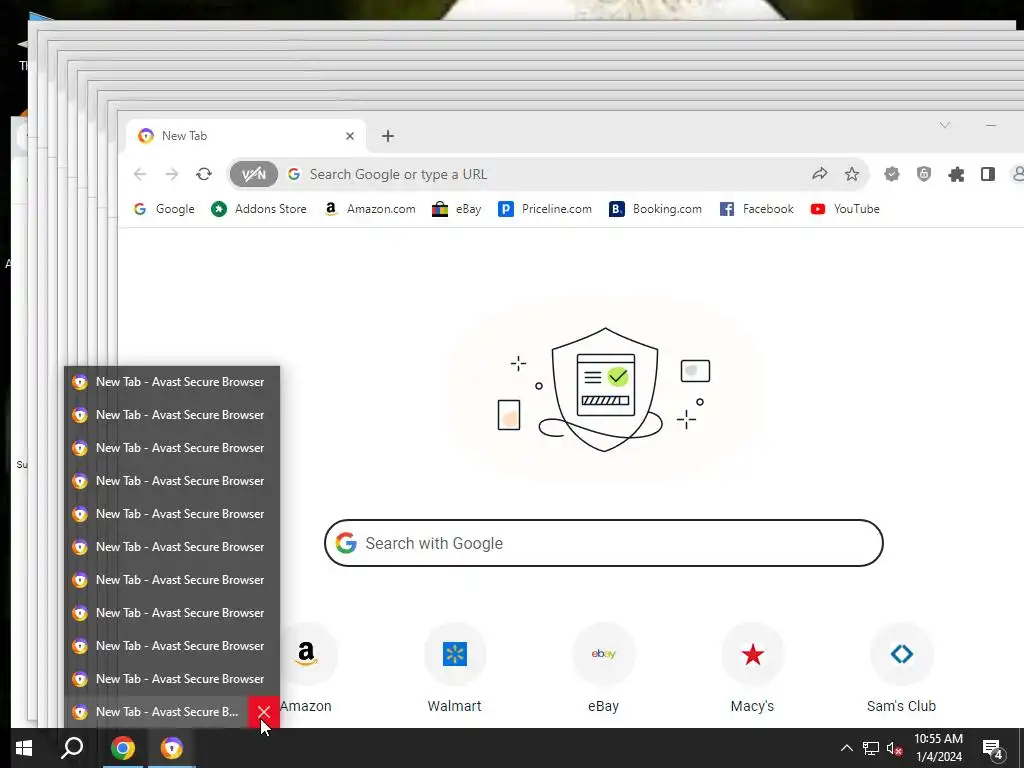Open the Priceline.com bookmark
Viewport: 1024px width, 768px height.
point(545,209)
